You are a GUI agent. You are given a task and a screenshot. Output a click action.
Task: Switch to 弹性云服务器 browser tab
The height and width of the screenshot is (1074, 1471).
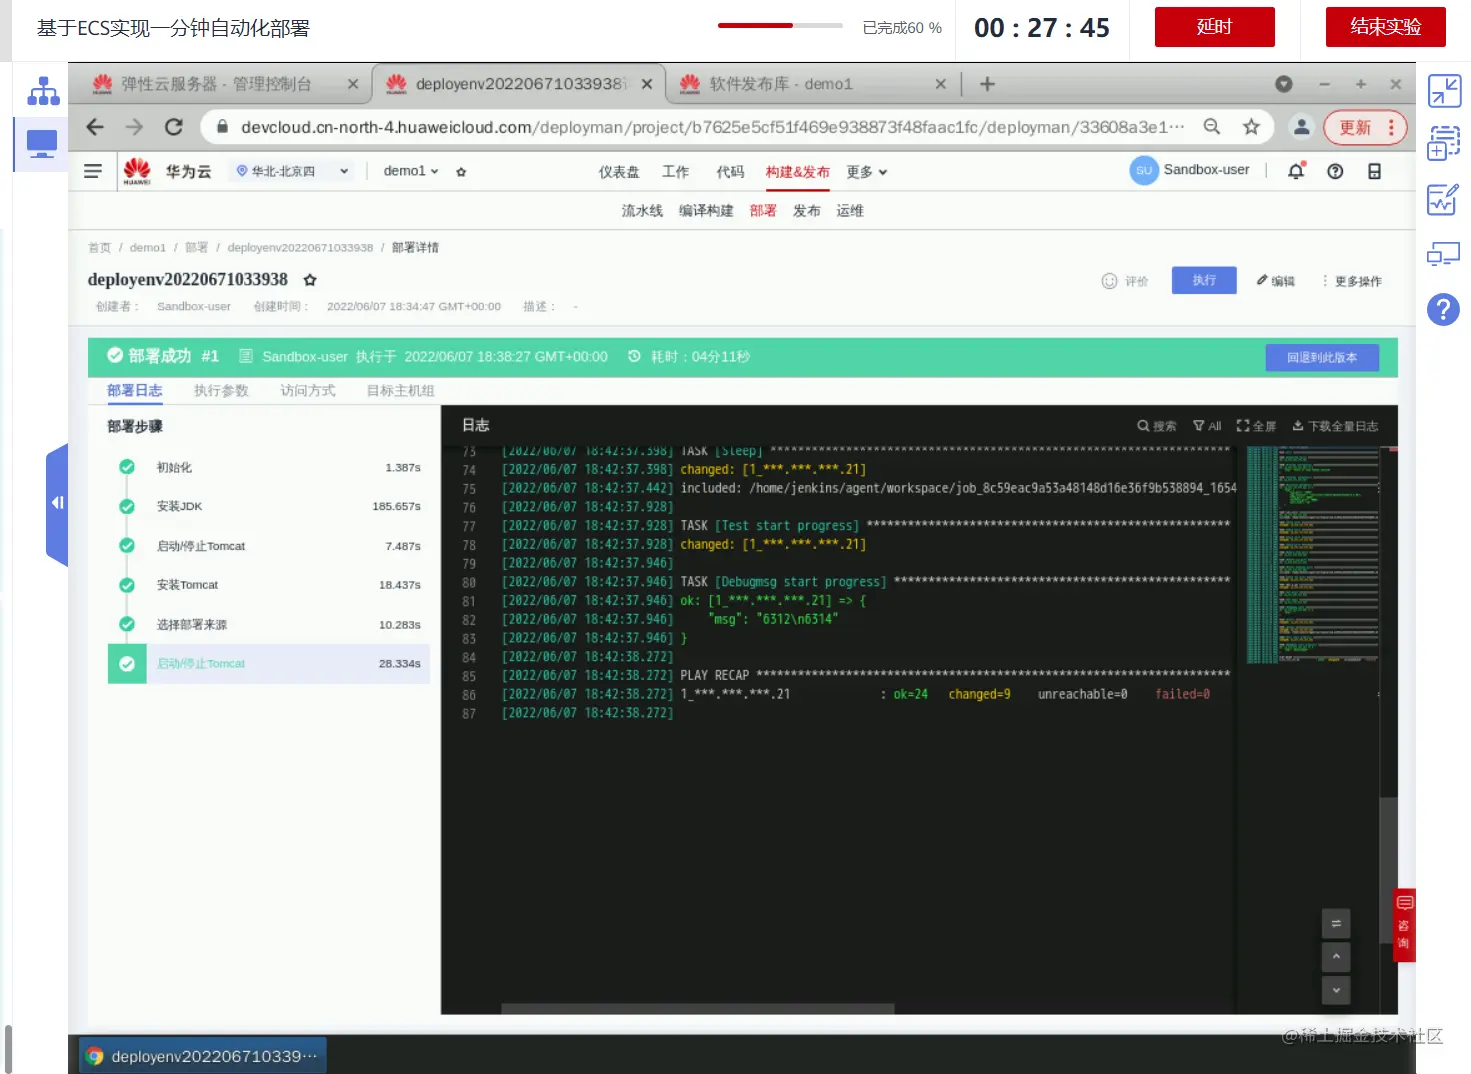pyautogui.click(x=215, y=84)
